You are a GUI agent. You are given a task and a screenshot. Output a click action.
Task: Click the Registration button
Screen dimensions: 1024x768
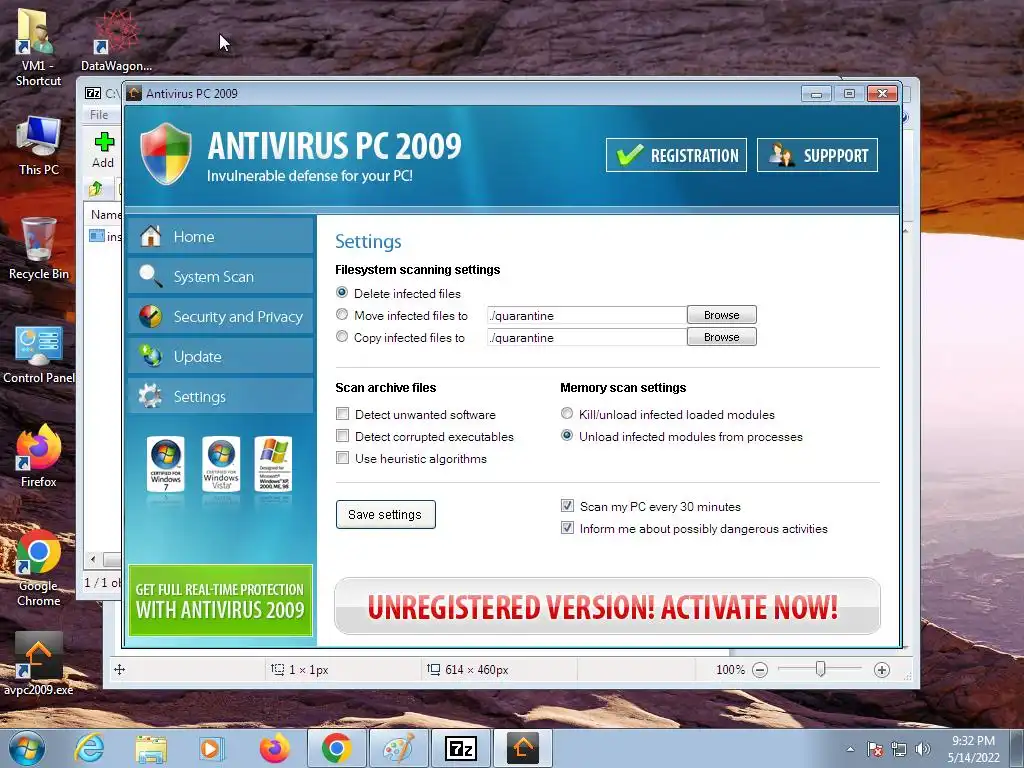(x=676, y=155)
